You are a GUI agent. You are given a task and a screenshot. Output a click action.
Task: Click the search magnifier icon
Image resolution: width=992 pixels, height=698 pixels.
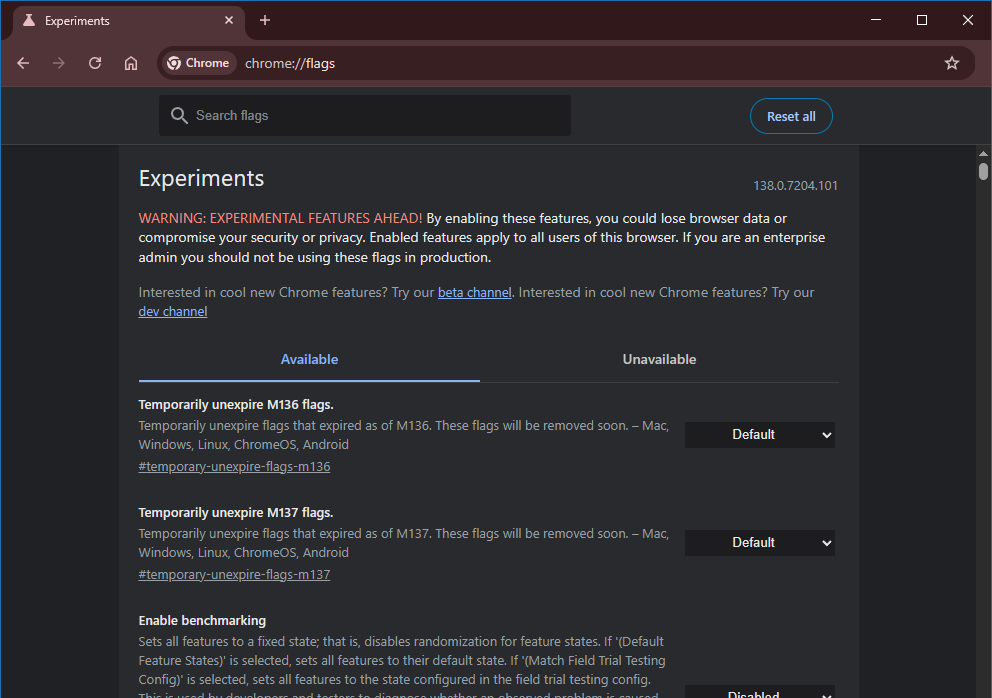pyautogui.click(x=179, y=116)
